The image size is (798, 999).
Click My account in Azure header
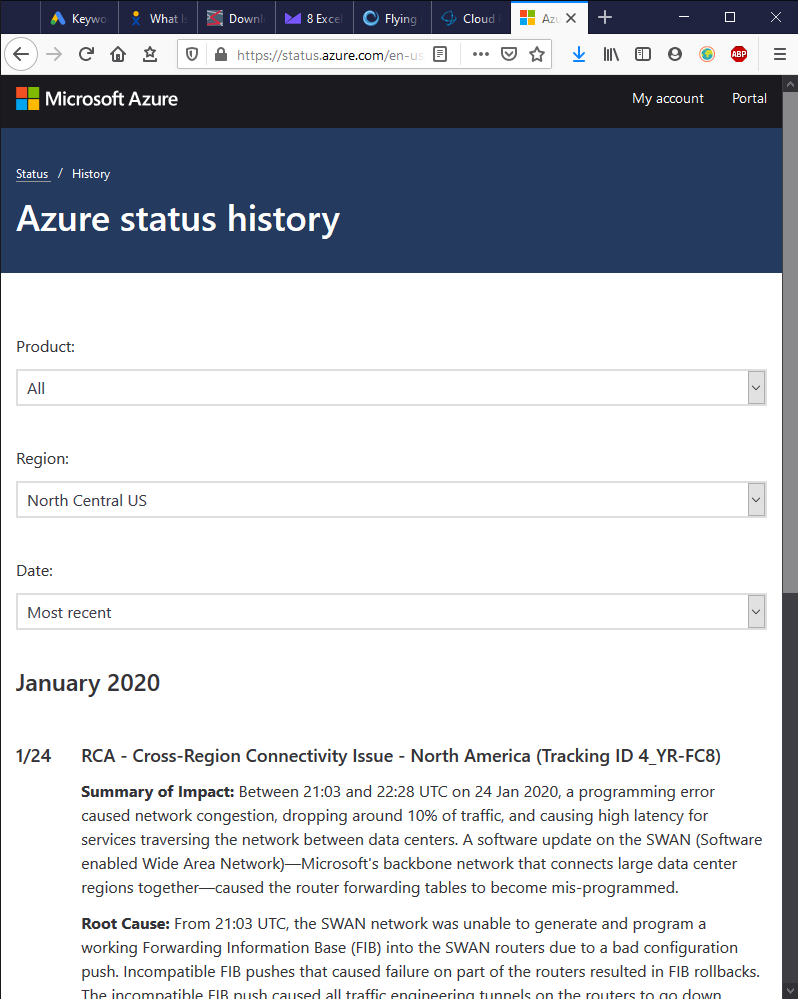point(667,98)
